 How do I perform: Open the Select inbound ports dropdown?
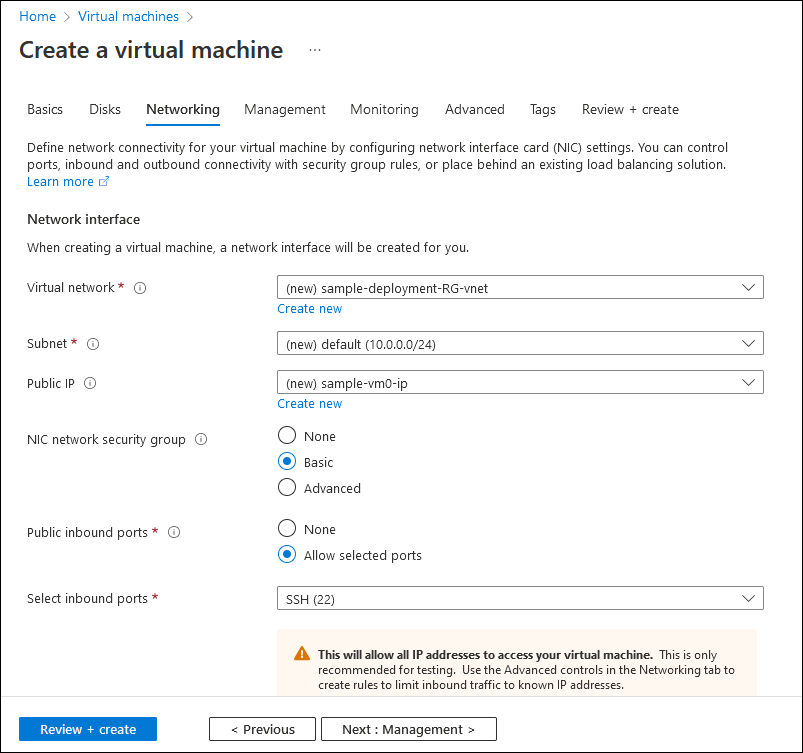[519, 598]
